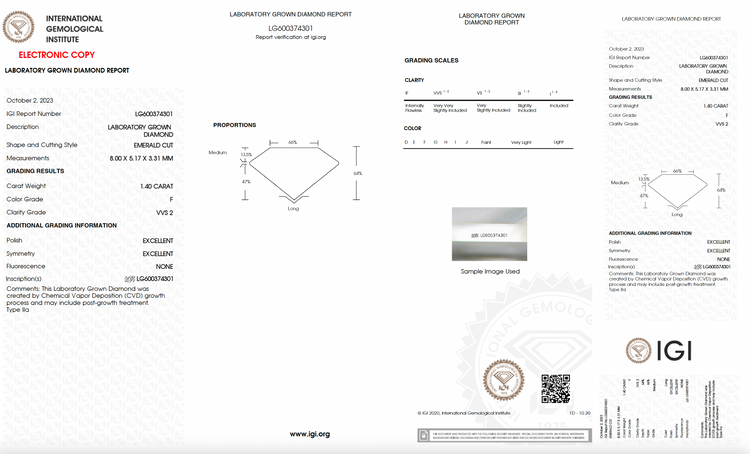This screenshot has width=750, height=454.
Task: Click the large IGI logo on the right panel
Action: pos(659,350)
